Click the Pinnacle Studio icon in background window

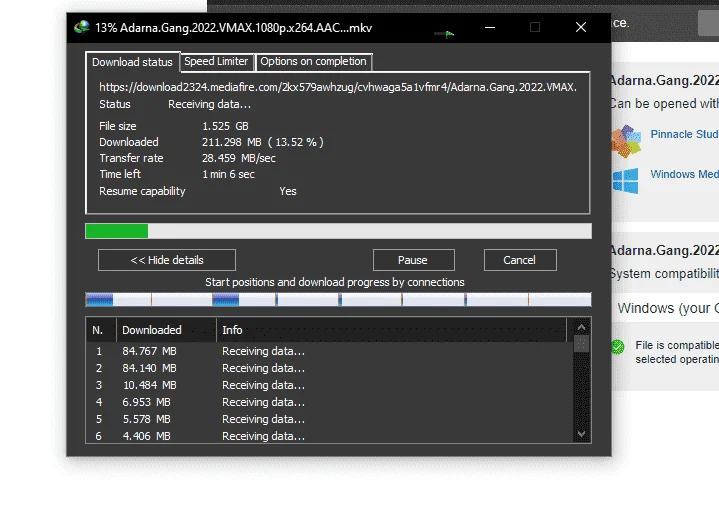pyautogui.click(x=626, y=141)
